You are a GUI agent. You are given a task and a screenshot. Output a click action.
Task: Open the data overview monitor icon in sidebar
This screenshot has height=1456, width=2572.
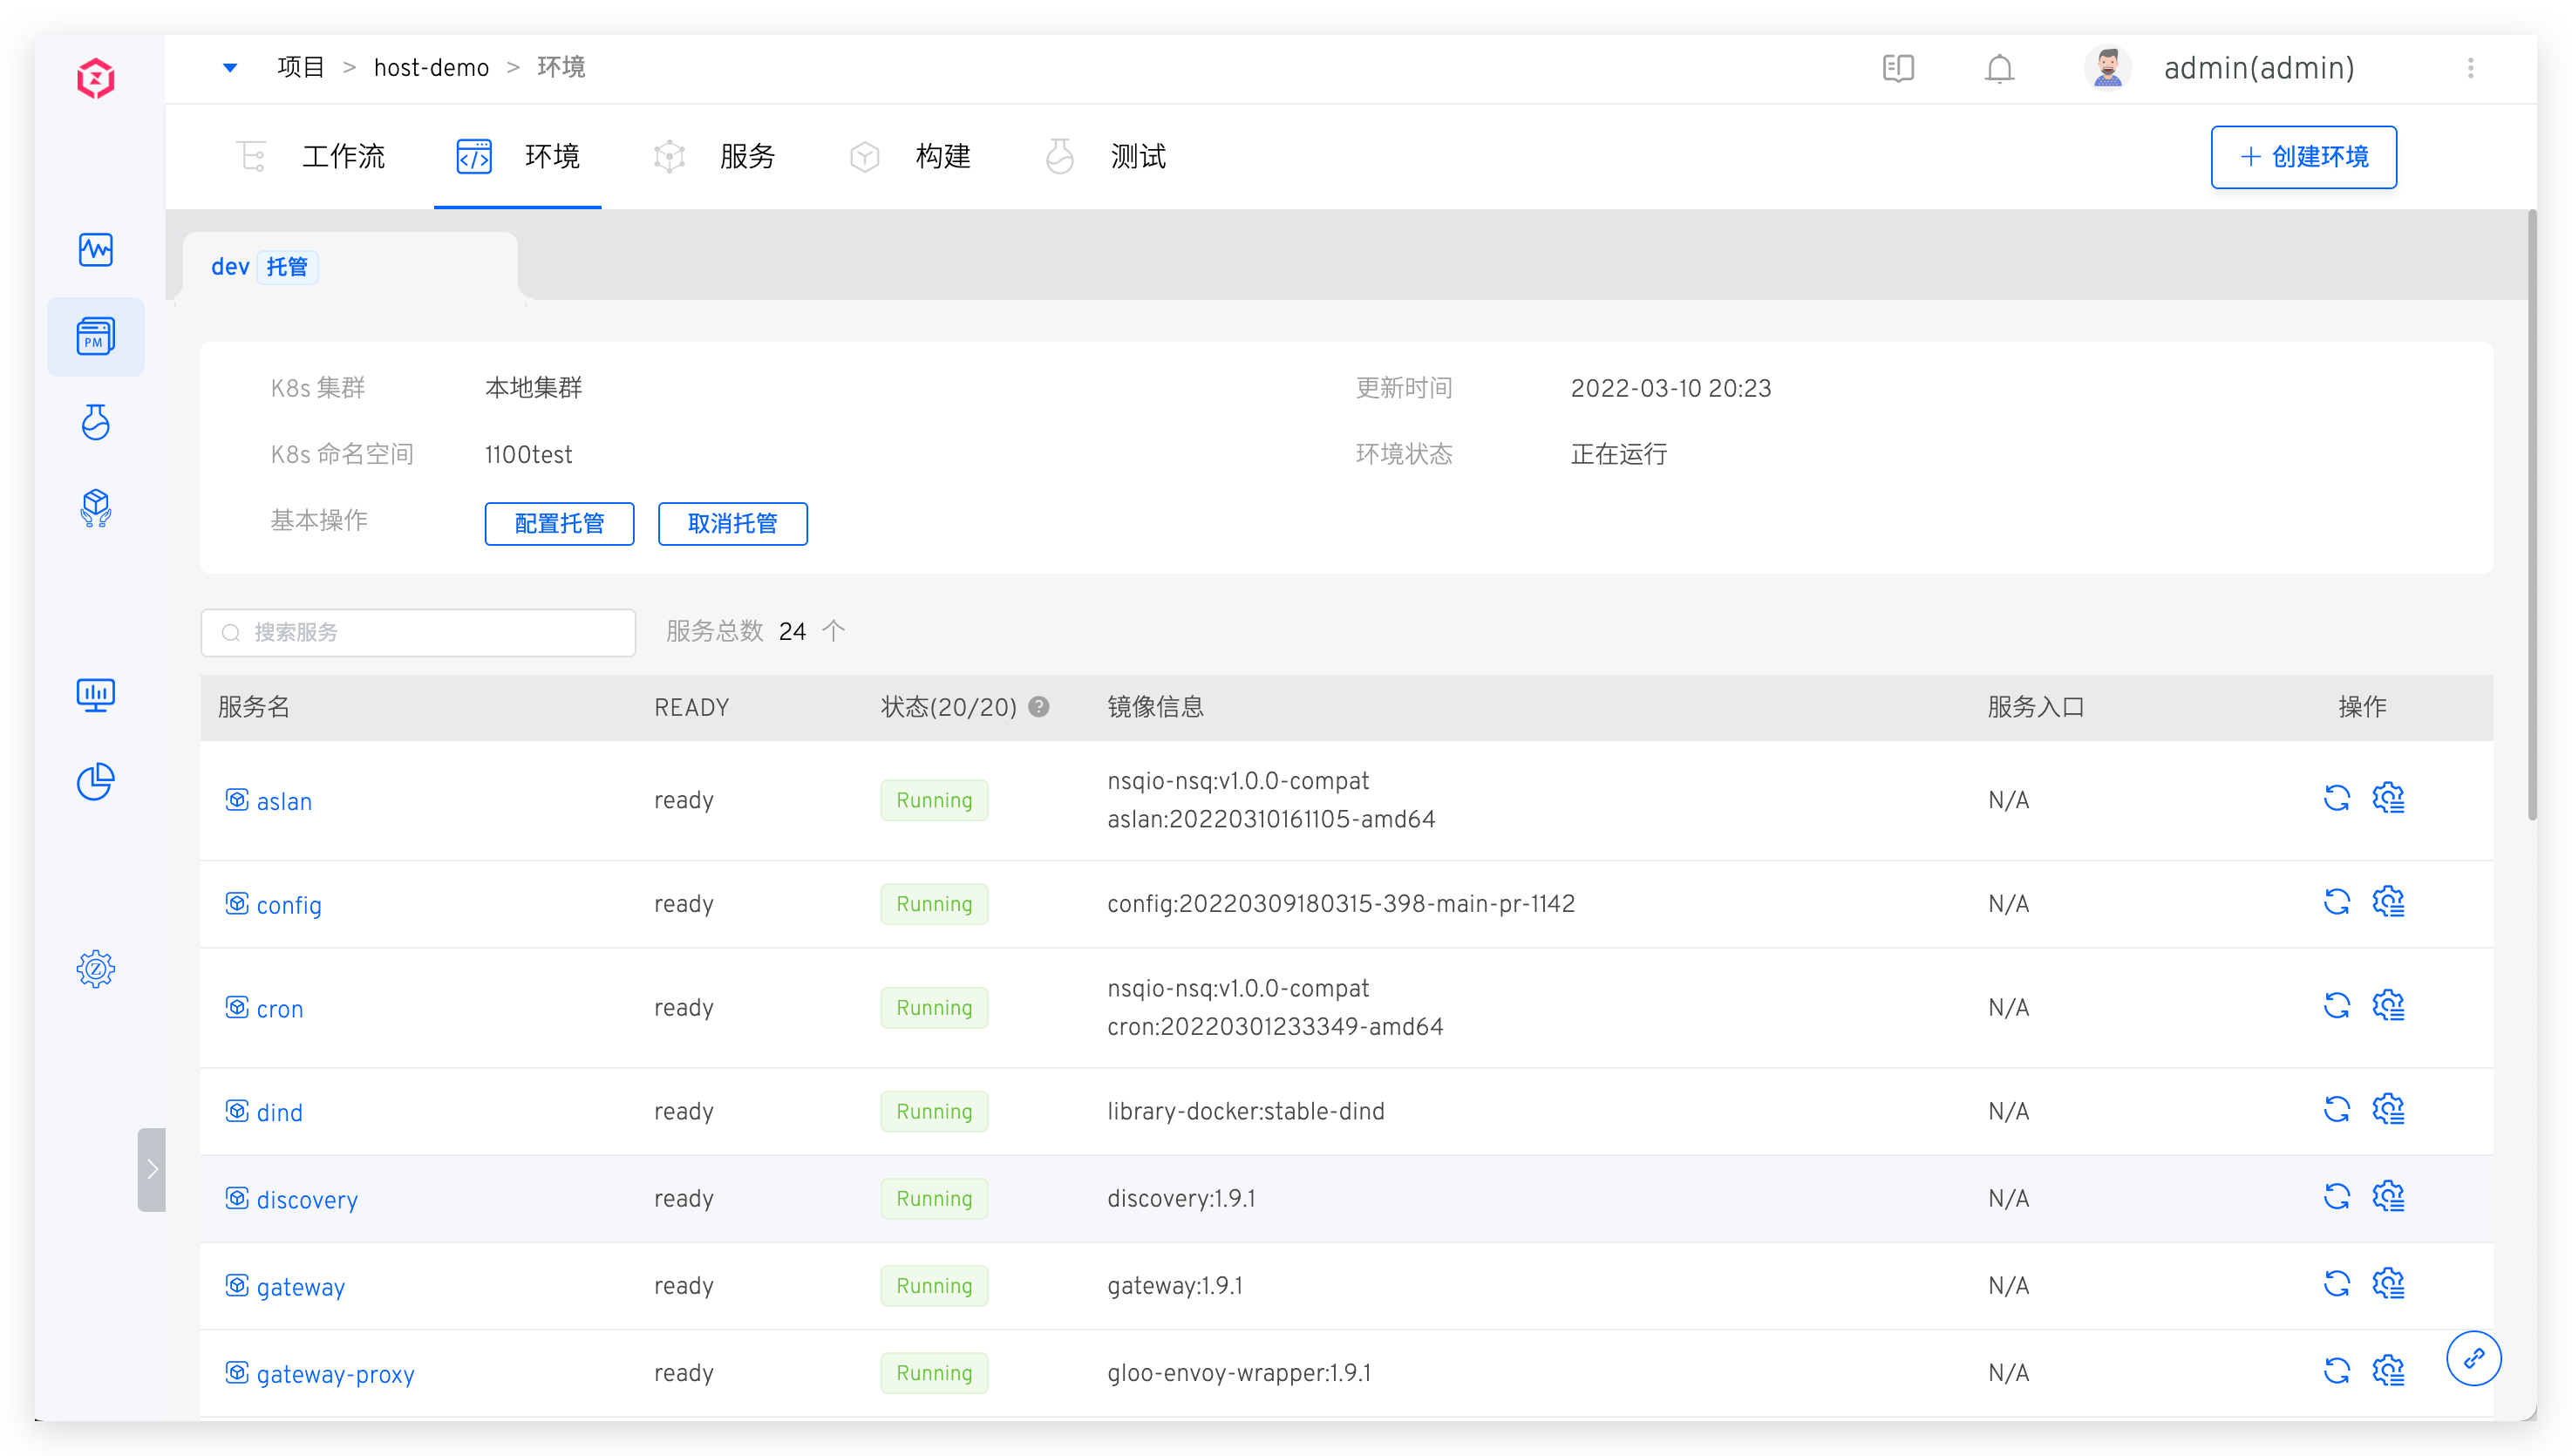[x=96, y=694]
